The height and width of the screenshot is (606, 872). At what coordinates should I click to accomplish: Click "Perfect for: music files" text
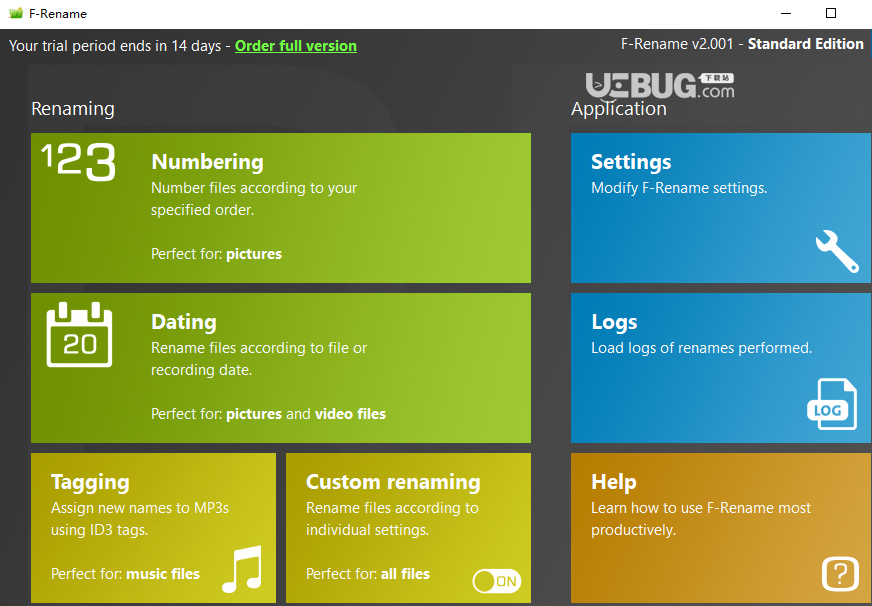(x=125, y=574)
